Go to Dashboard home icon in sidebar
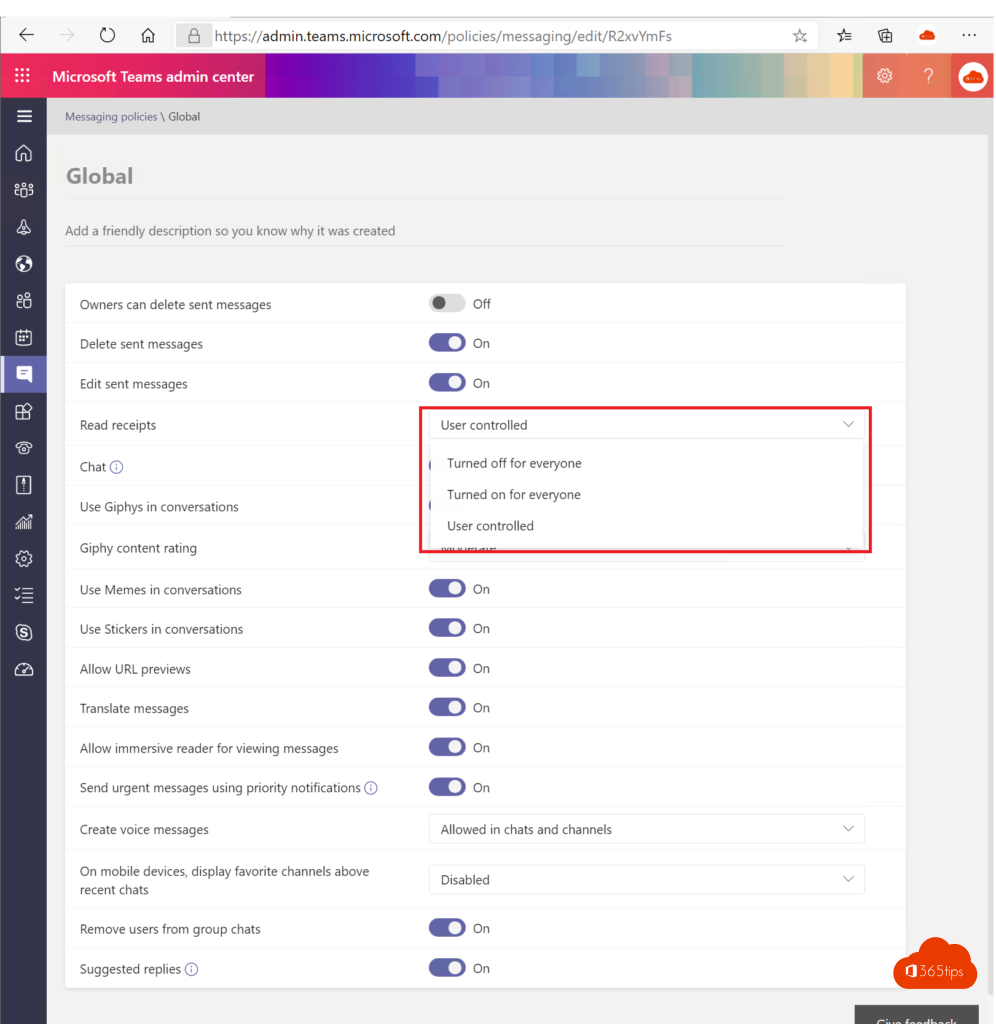This screenshot has height=1024, width=996. click(x=24, y=153)
